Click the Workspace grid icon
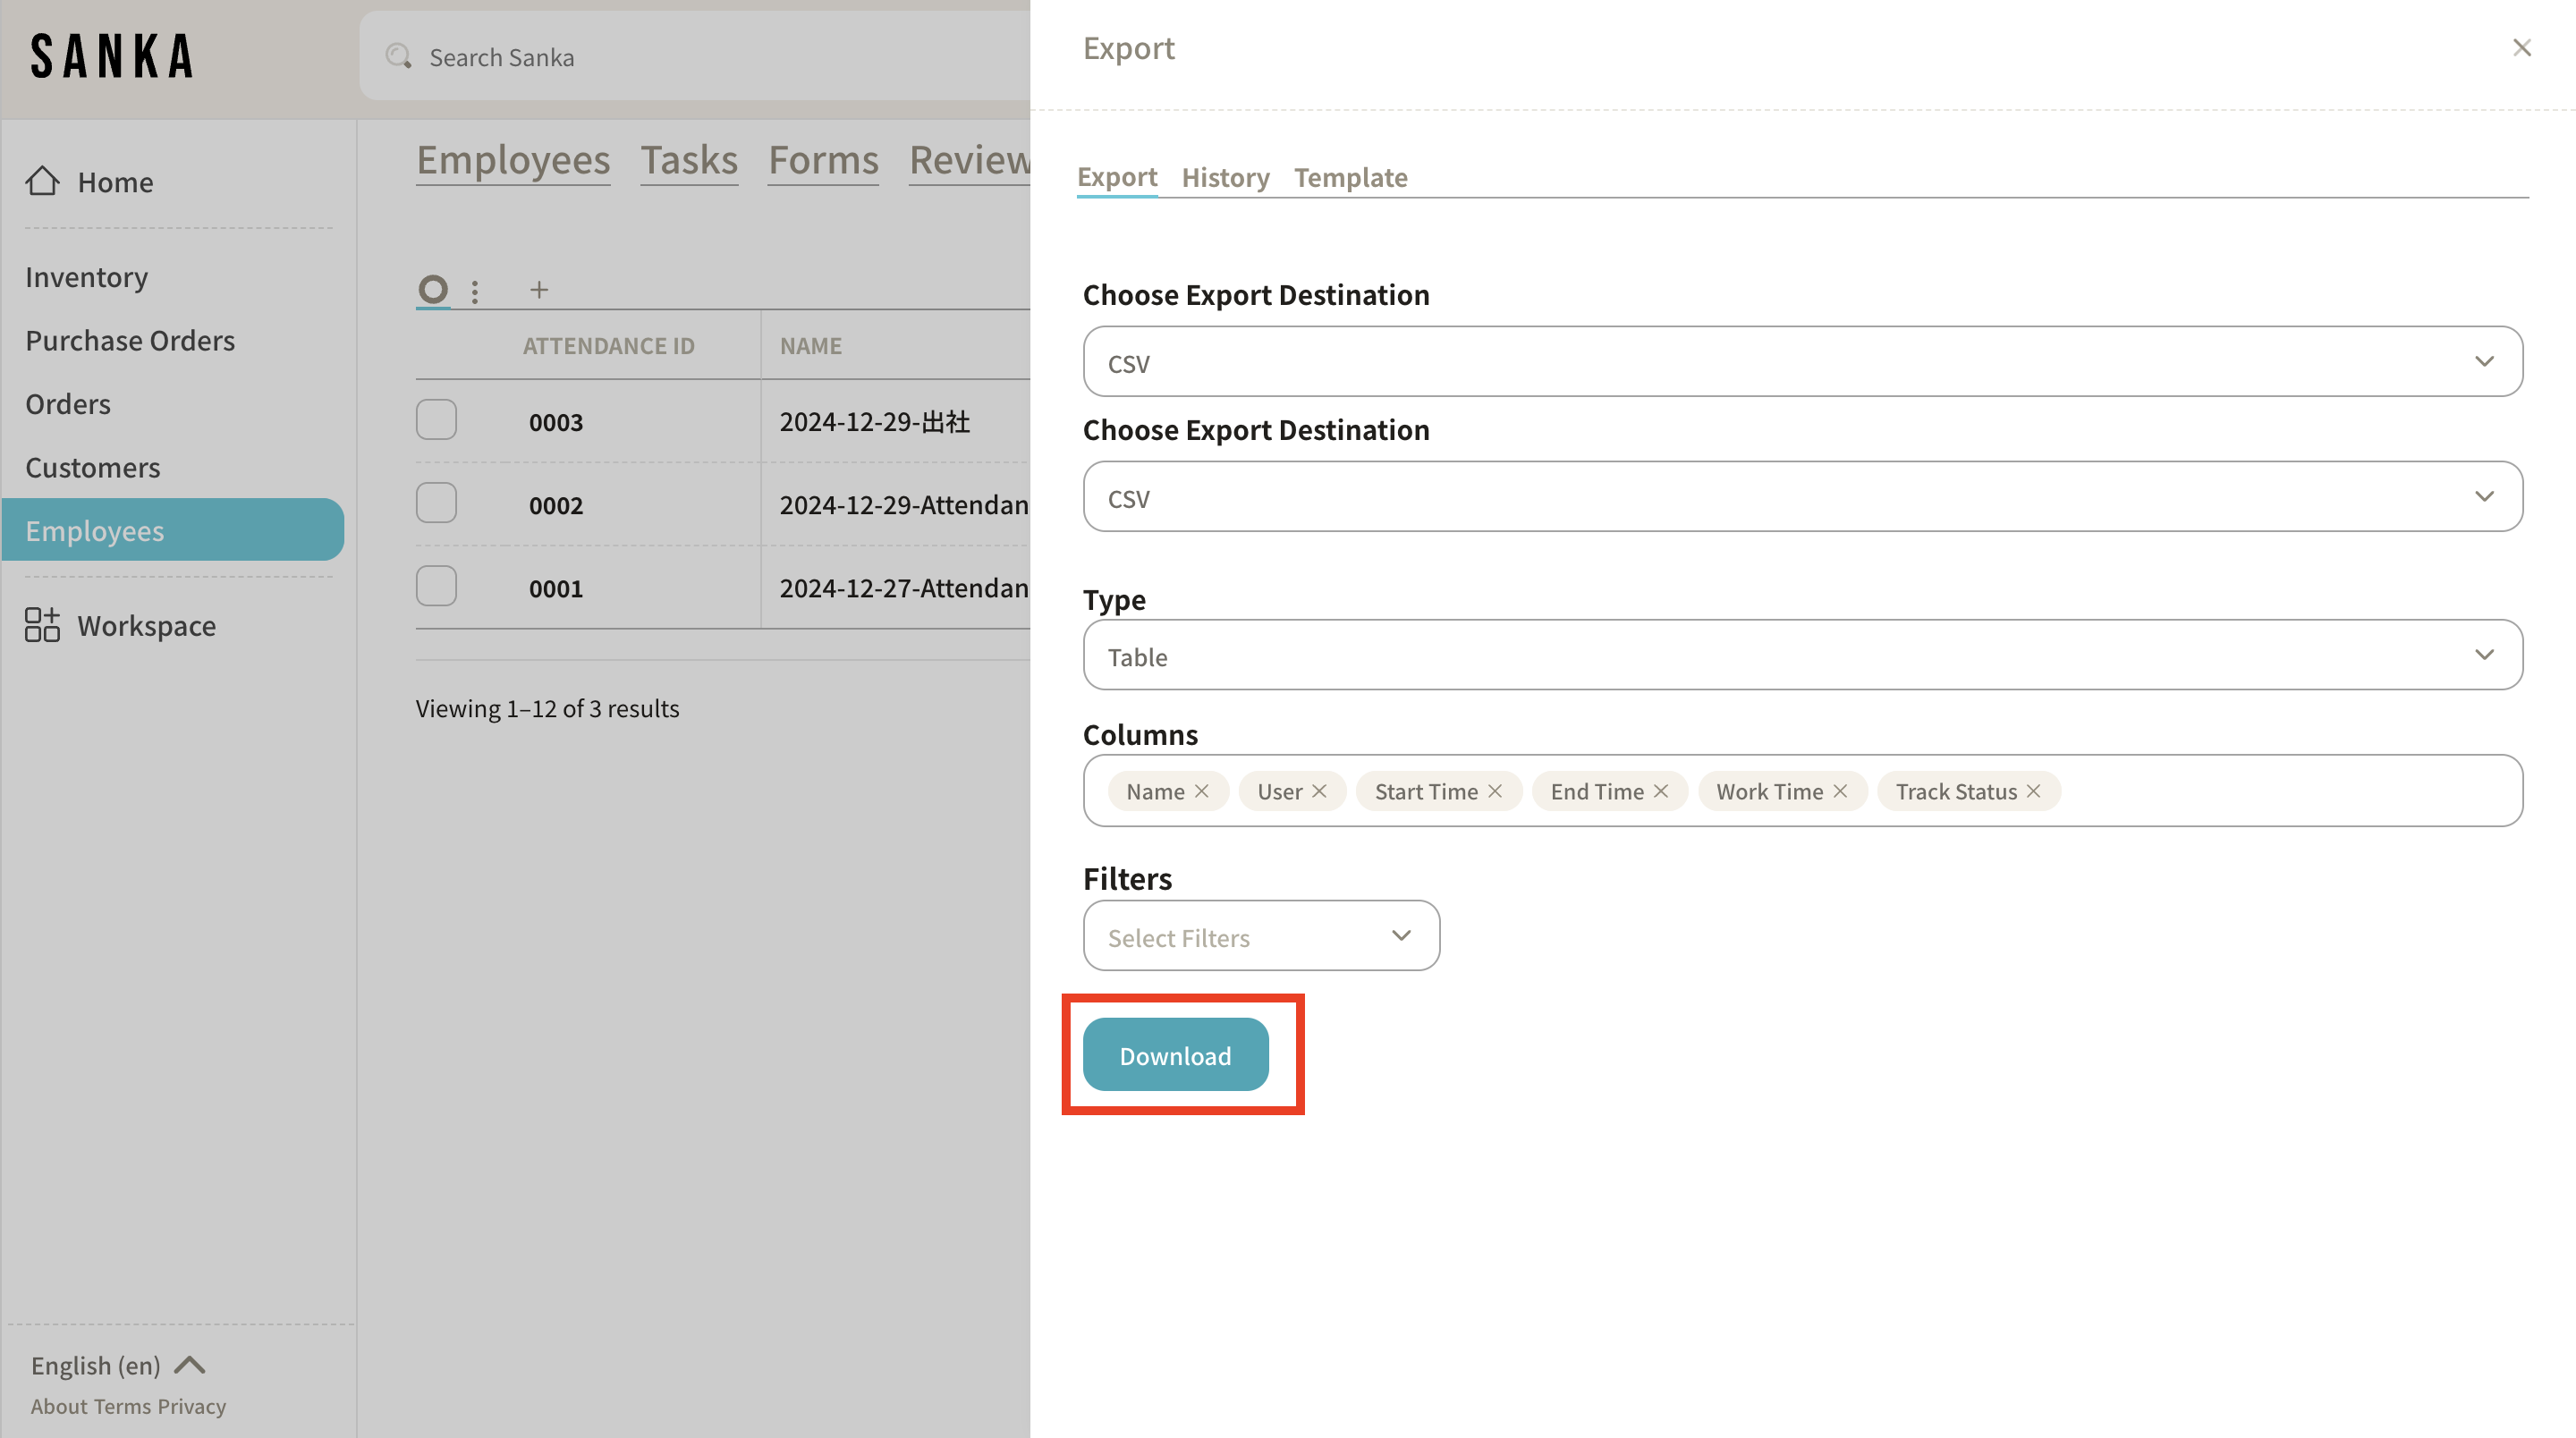Viewport: 2576px width, 1438px height. (42, 625)
